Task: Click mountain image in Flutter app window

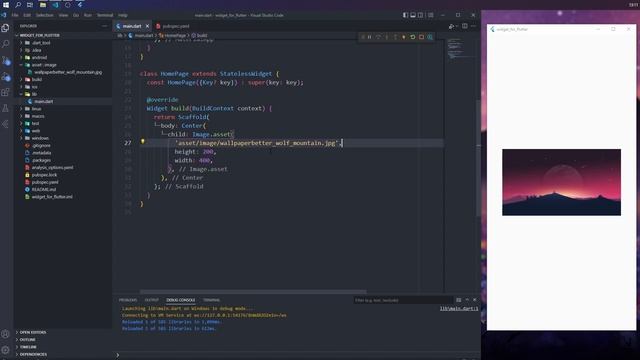Action: [561, 182]
